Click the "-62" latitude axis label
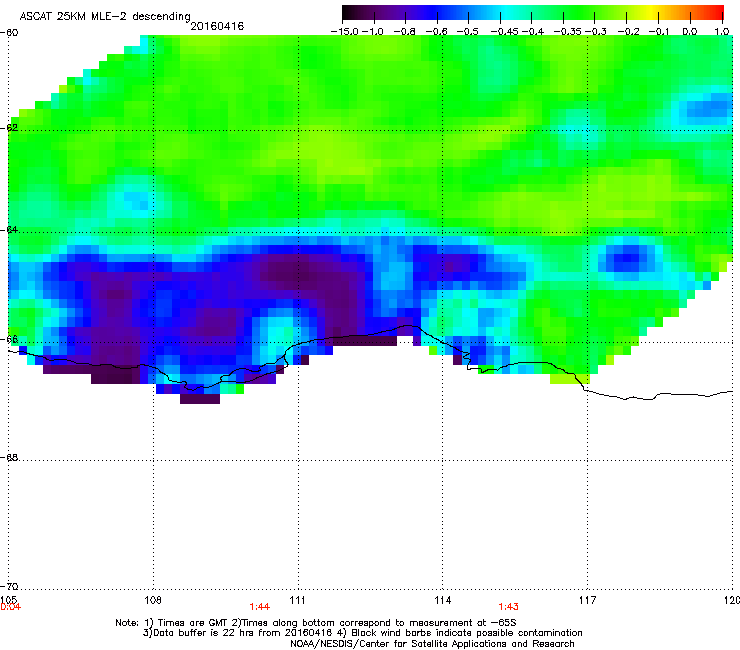This screenshot has width=740, height=650. pos(9,128)
